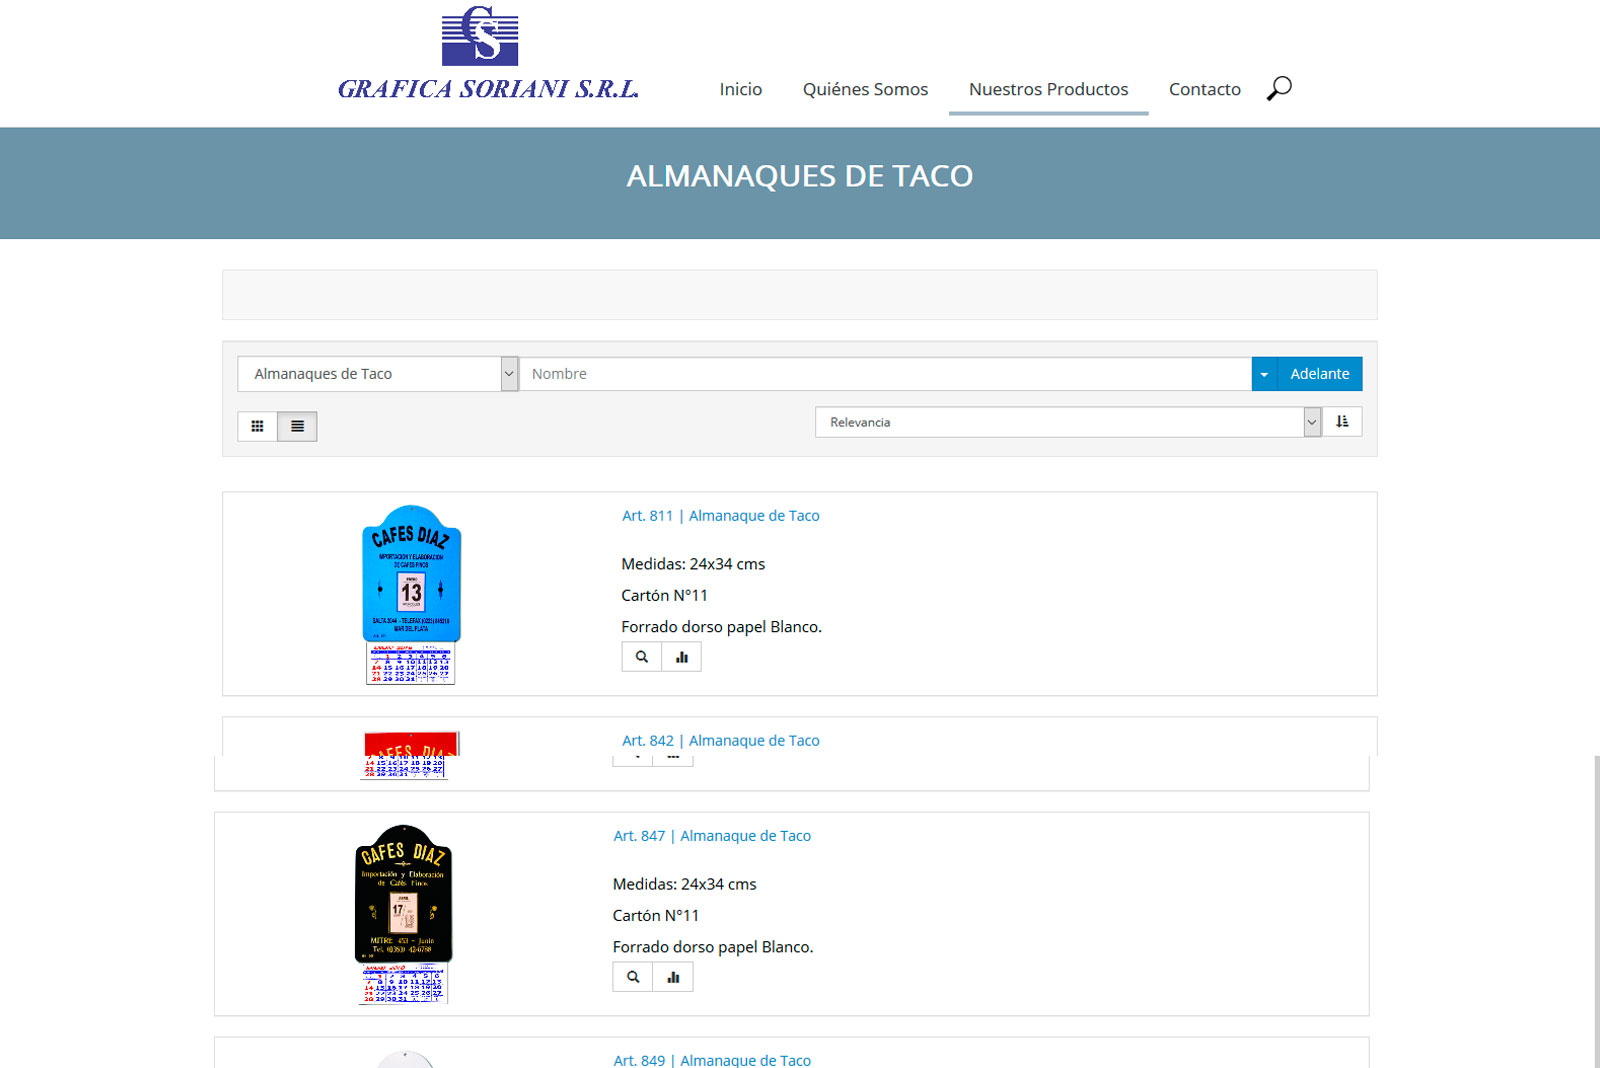Click the compare chart icon for Art. 847
The width and height of the screenshot is (1600, 1068).
[673, 977]
